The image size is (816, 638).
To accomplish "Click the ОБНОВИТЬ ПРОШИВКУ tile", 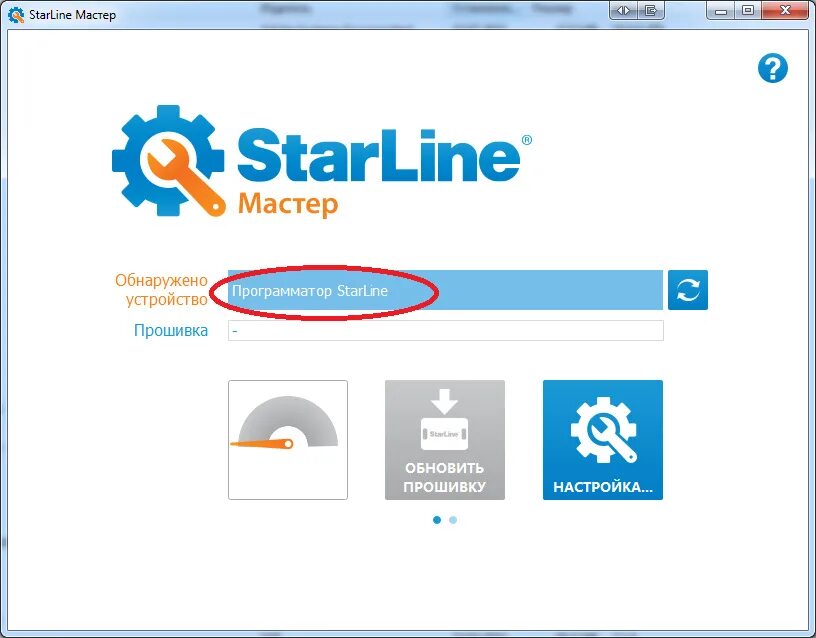I will pyautogui.click(x=444, y=440).
